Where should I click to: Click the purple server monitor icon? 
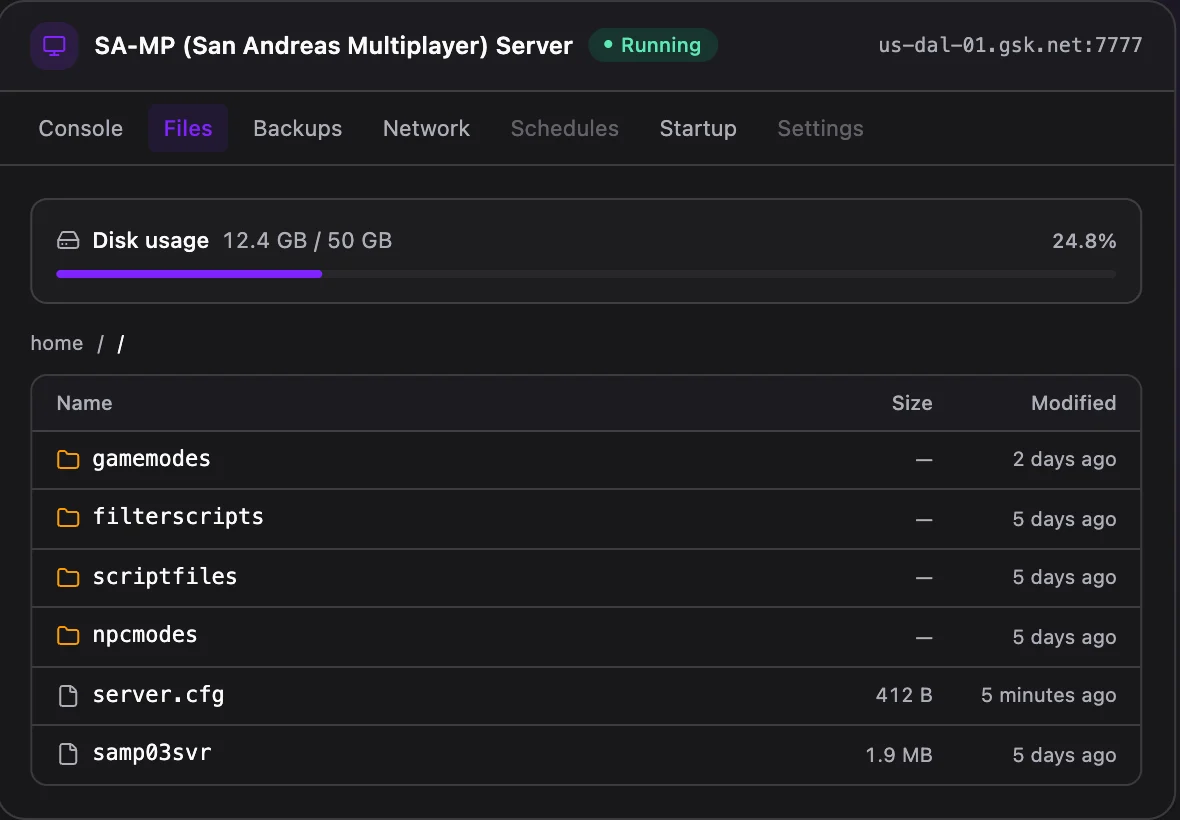point(54,46)
